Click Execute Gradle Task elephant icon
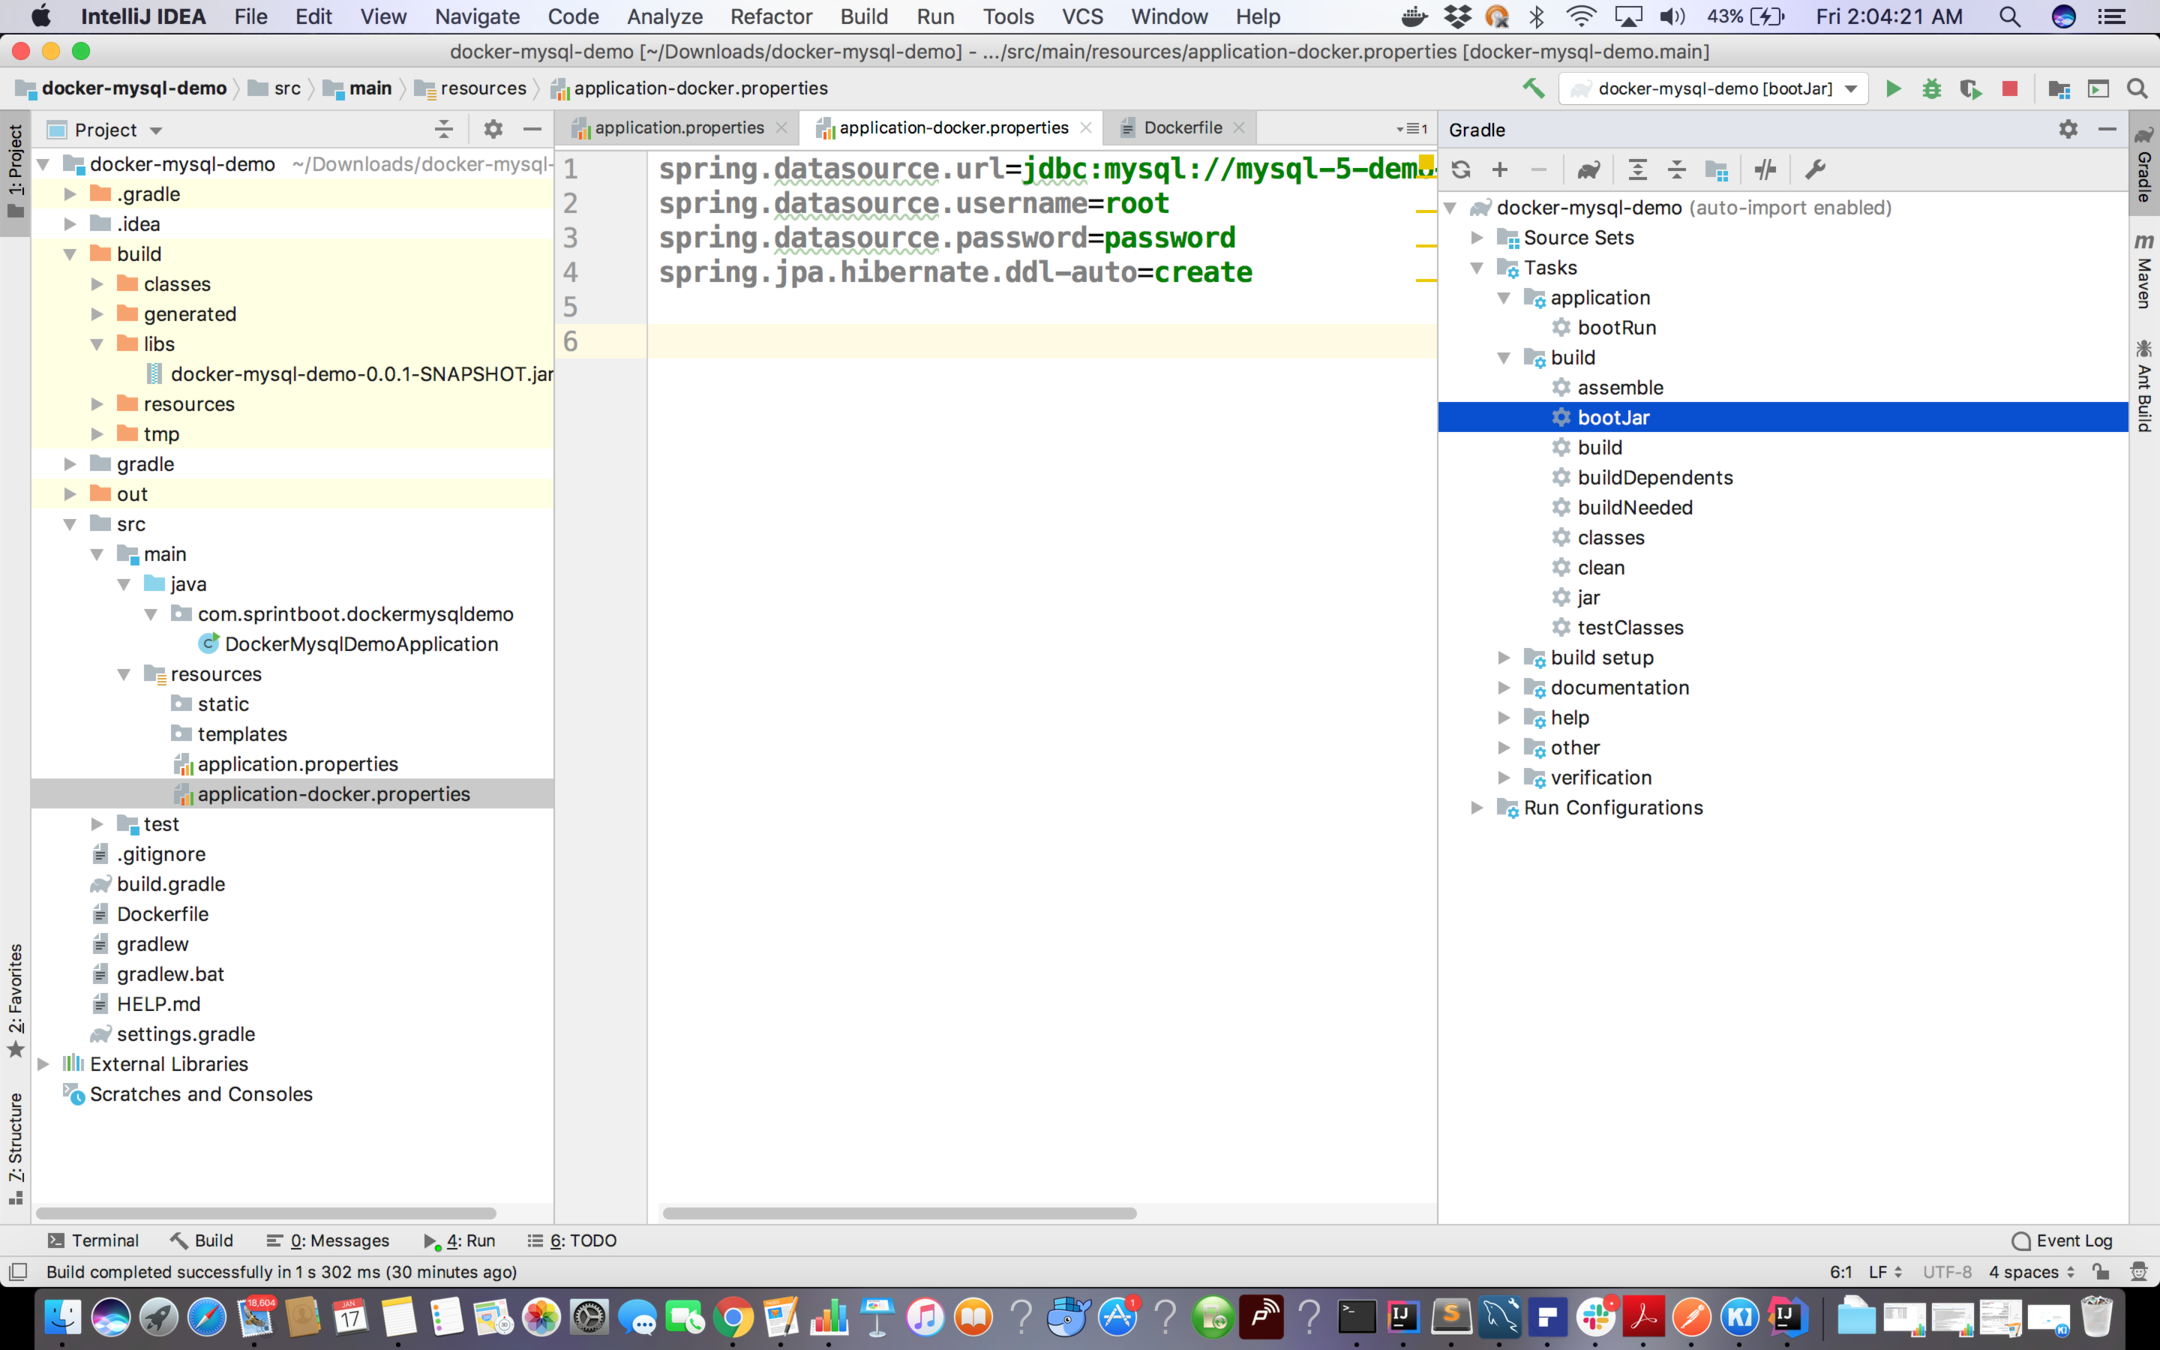This screenshot has height=1350, width=2160. coord(1588,170)
